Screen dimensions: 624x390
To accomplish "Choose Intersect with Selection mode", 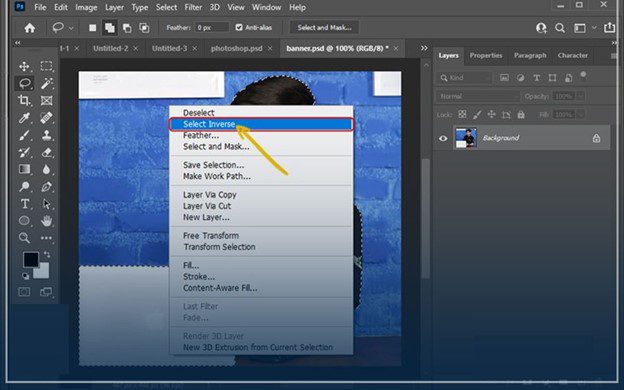I will pyautogui.click(x=144, y=28).
